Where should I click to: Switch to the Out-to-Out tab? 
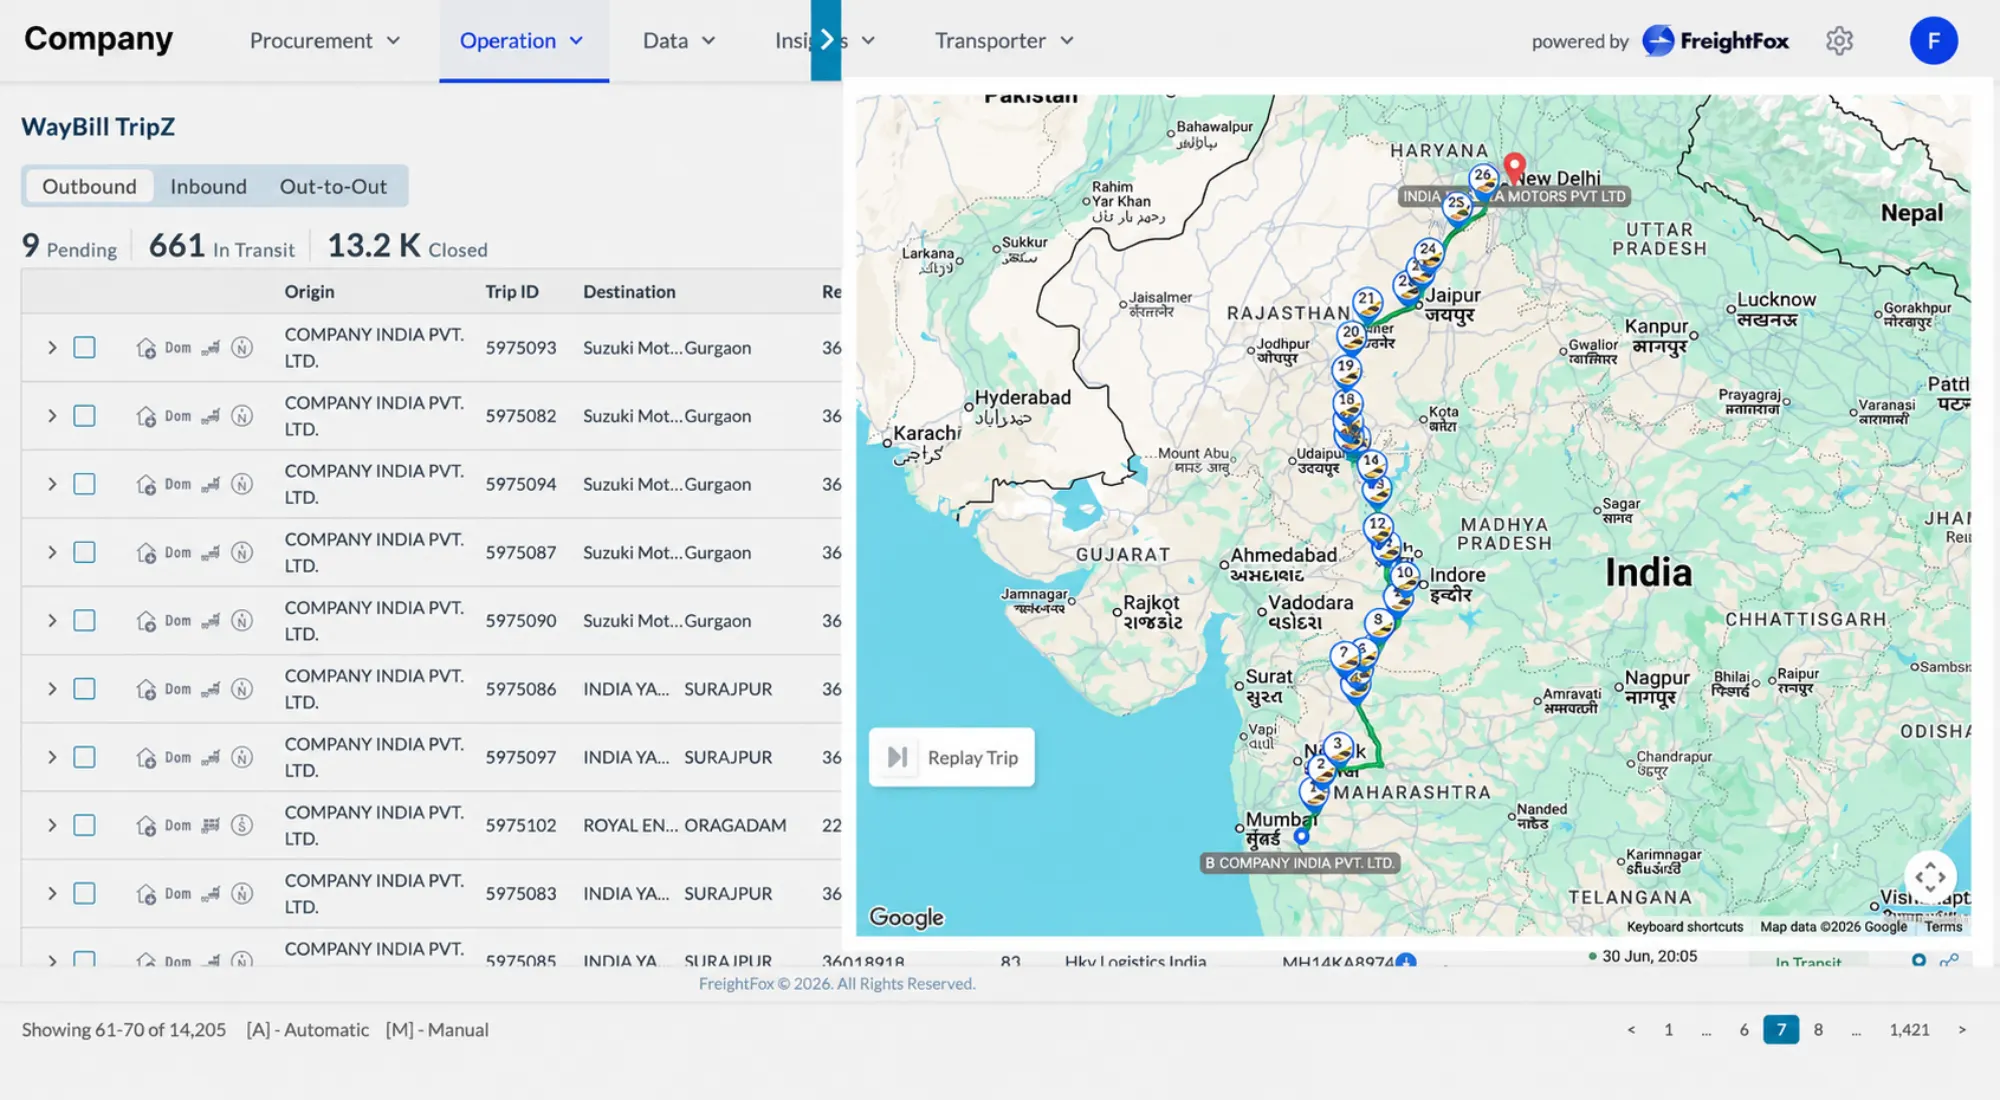[x=333, y=186]
